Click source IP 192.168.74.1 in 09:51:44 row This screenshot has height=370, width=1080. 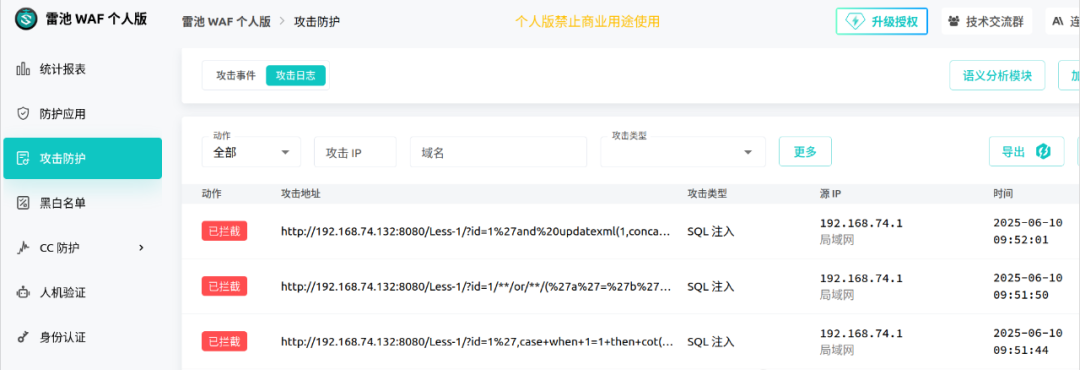(861, 333)
